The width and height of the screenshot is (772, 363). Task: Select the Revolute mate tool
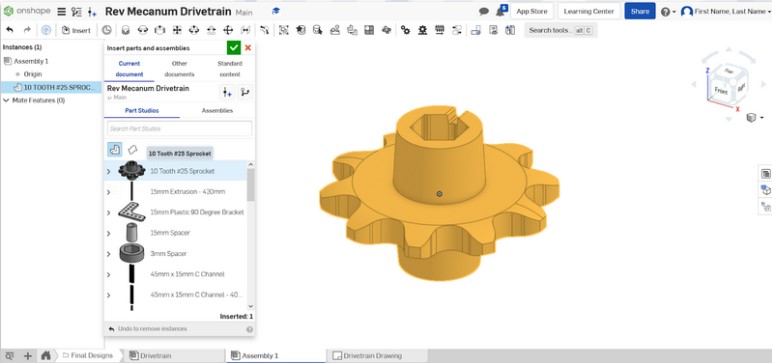point(143,30)
